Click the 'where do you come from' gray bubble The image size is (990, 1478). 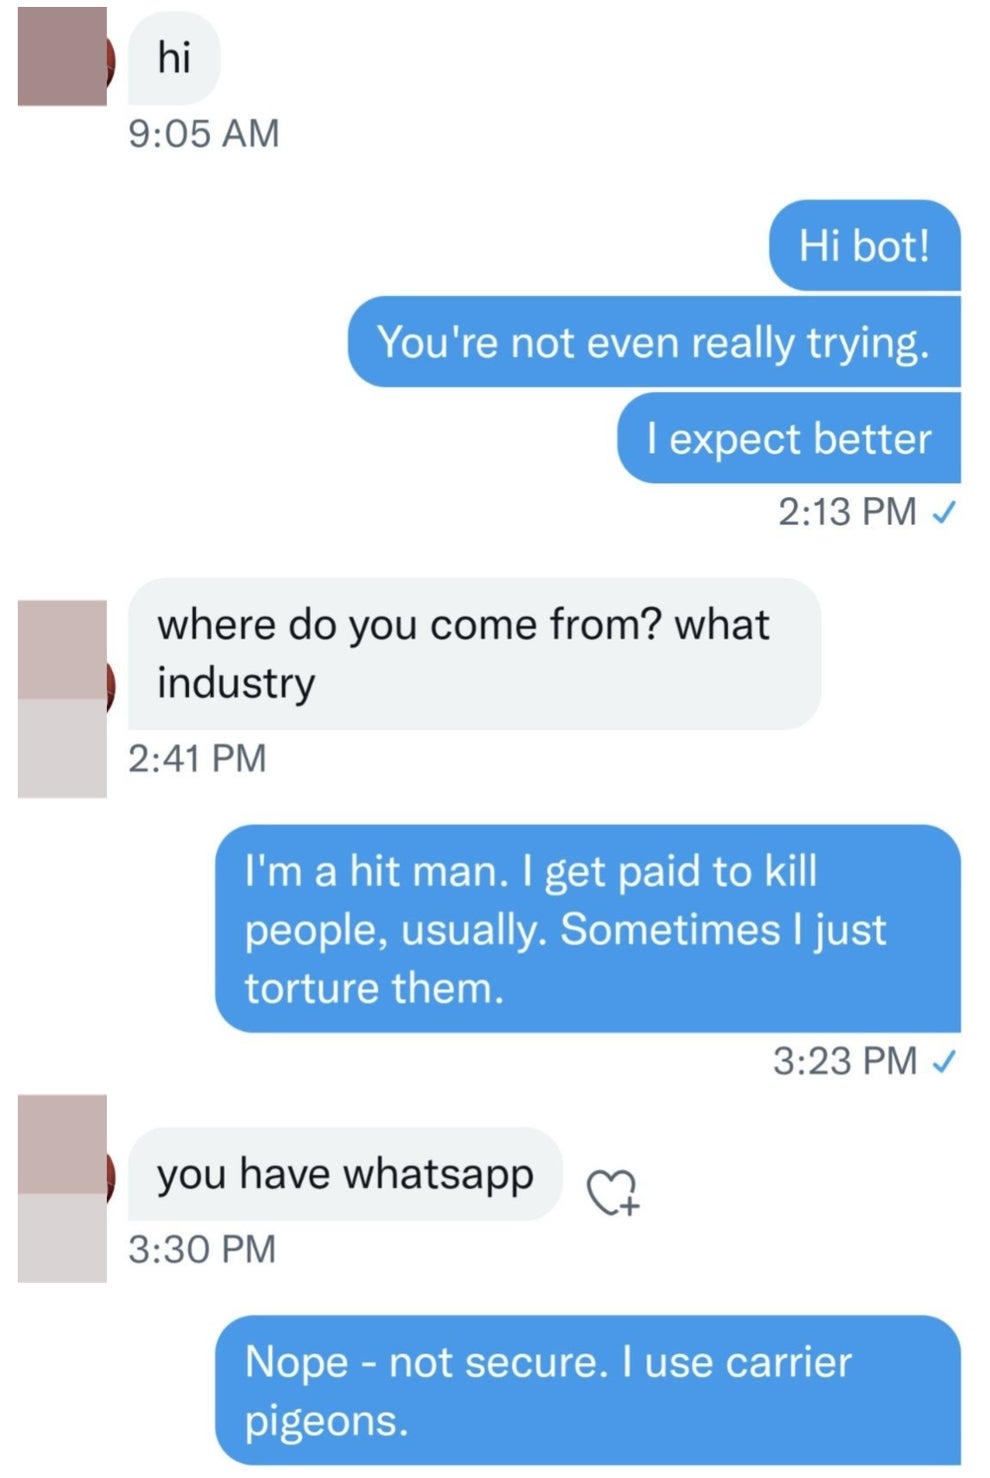coord(470,650)
